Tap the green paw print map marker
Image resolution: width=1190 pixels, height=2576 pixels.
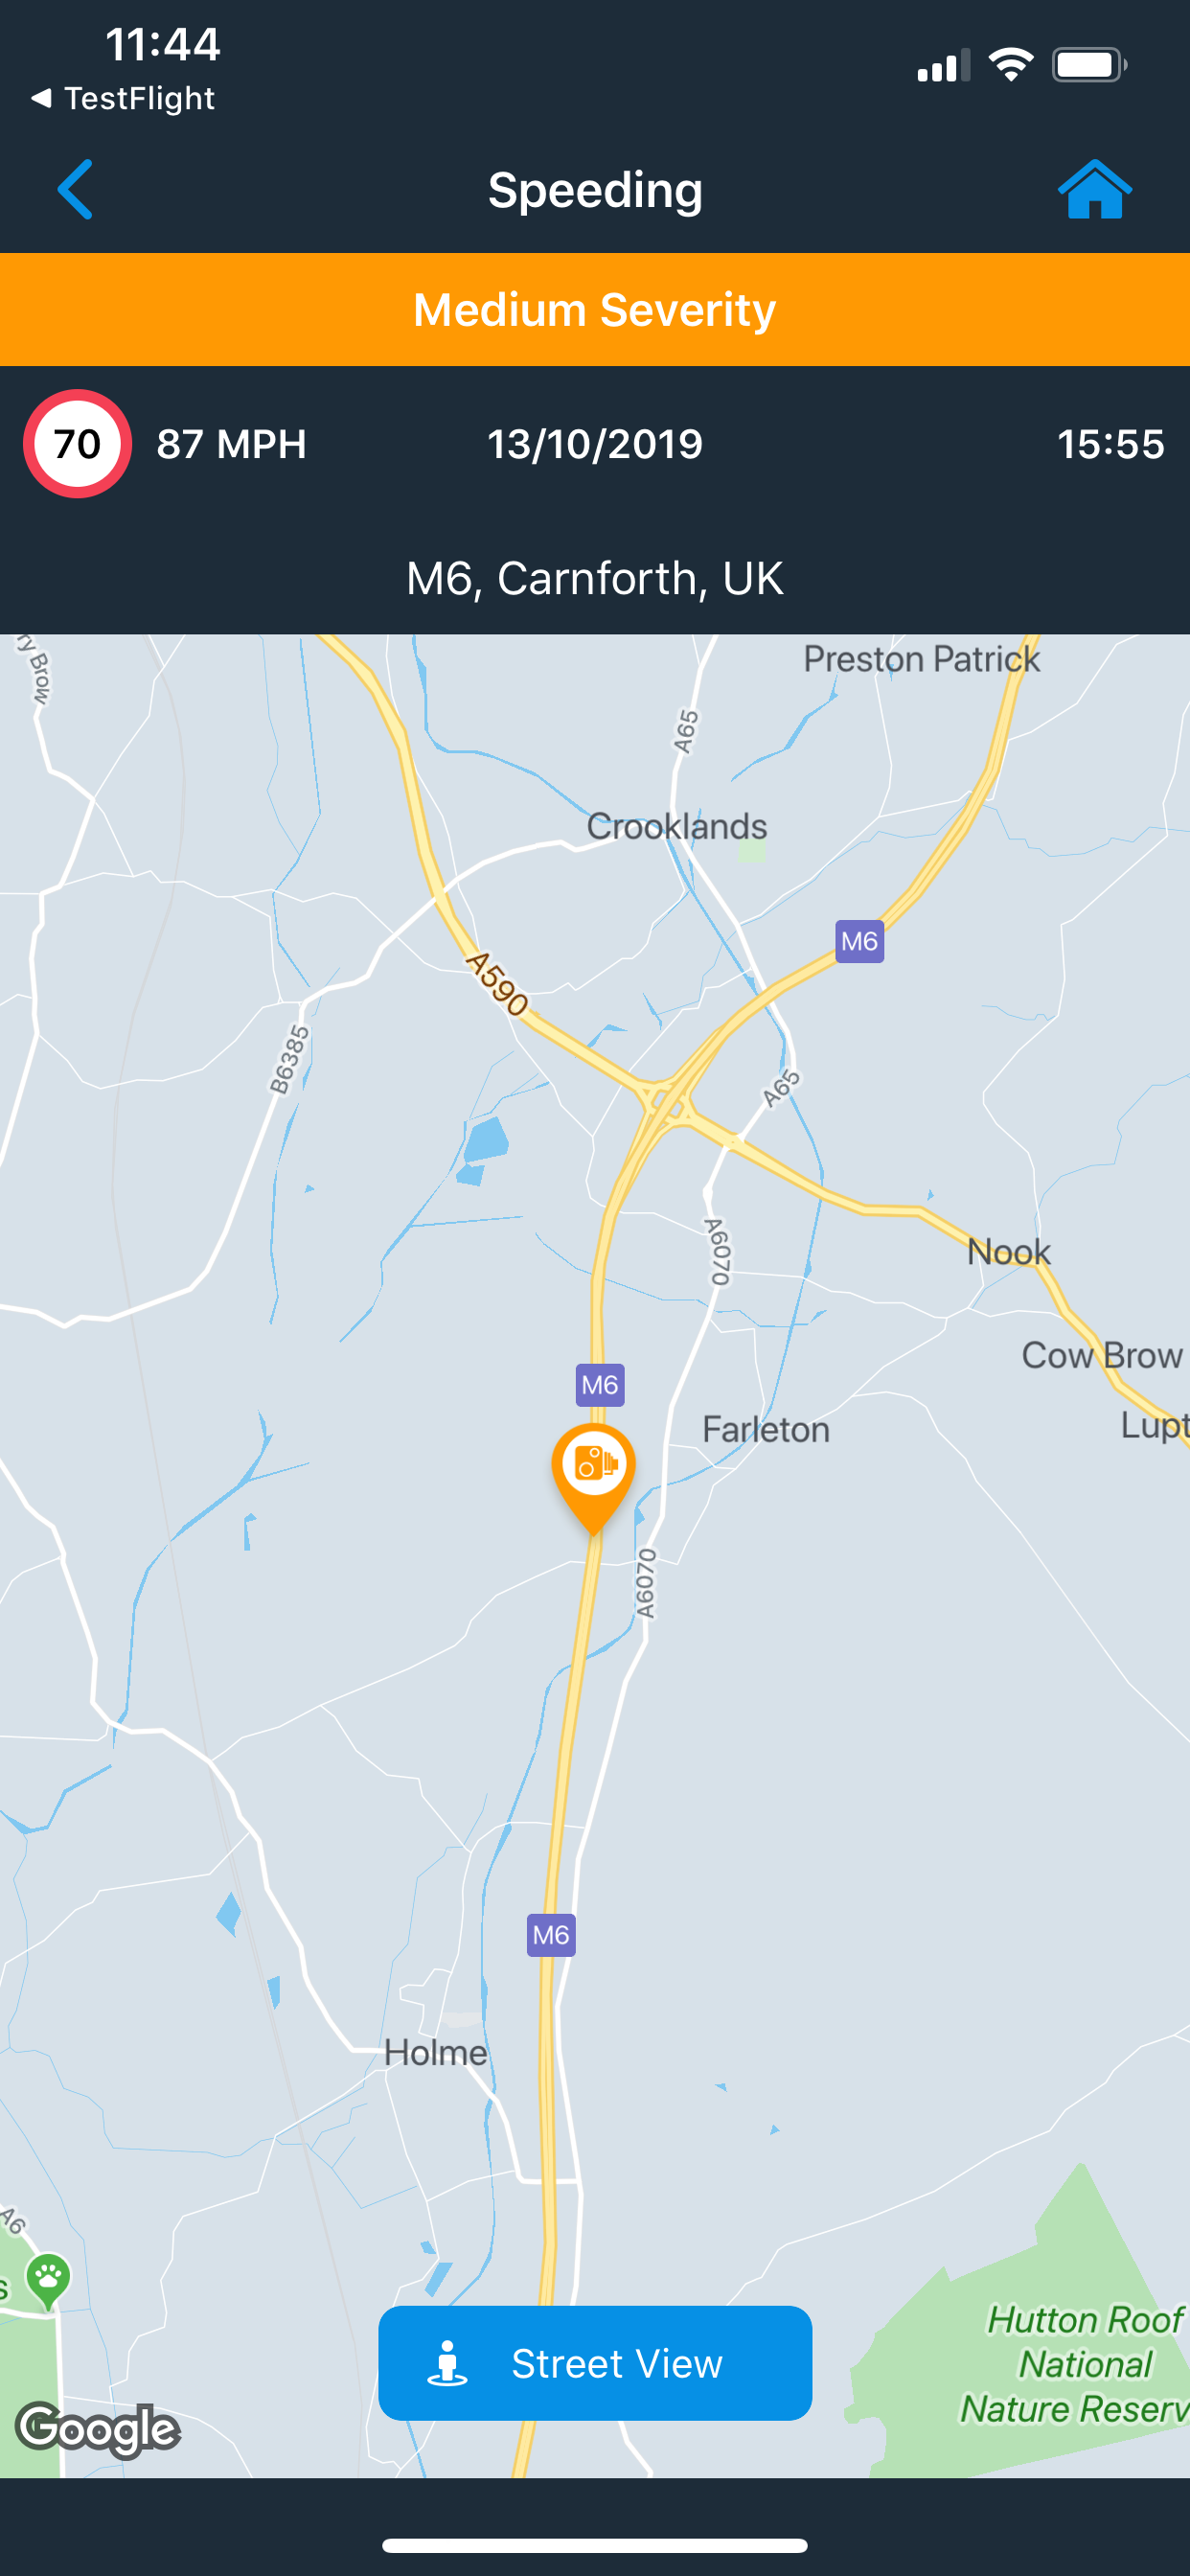point(48,2281)
